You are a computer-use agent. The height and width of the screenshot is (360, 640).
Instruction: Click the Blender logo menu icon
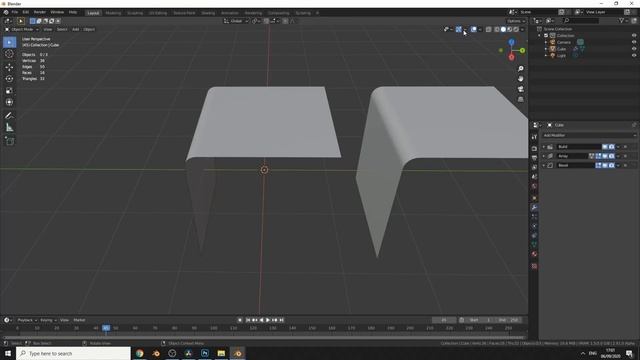6,12
